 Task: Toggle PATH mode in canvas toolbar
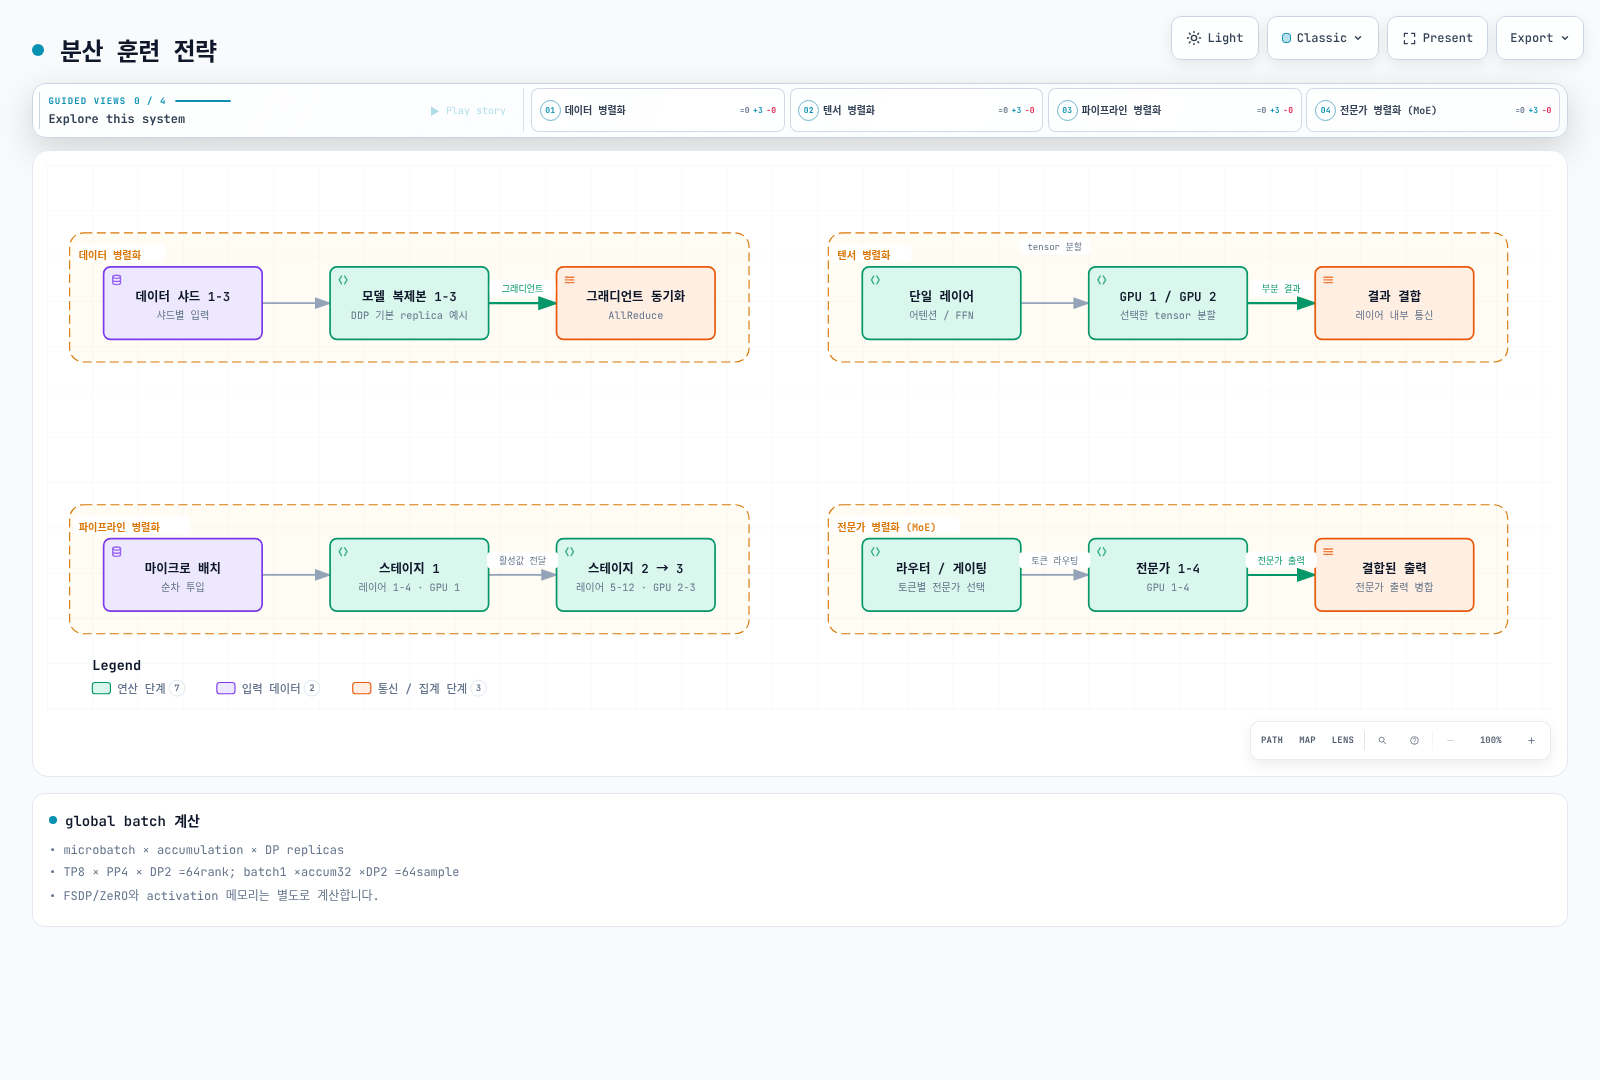click(x=1272, y=740)
